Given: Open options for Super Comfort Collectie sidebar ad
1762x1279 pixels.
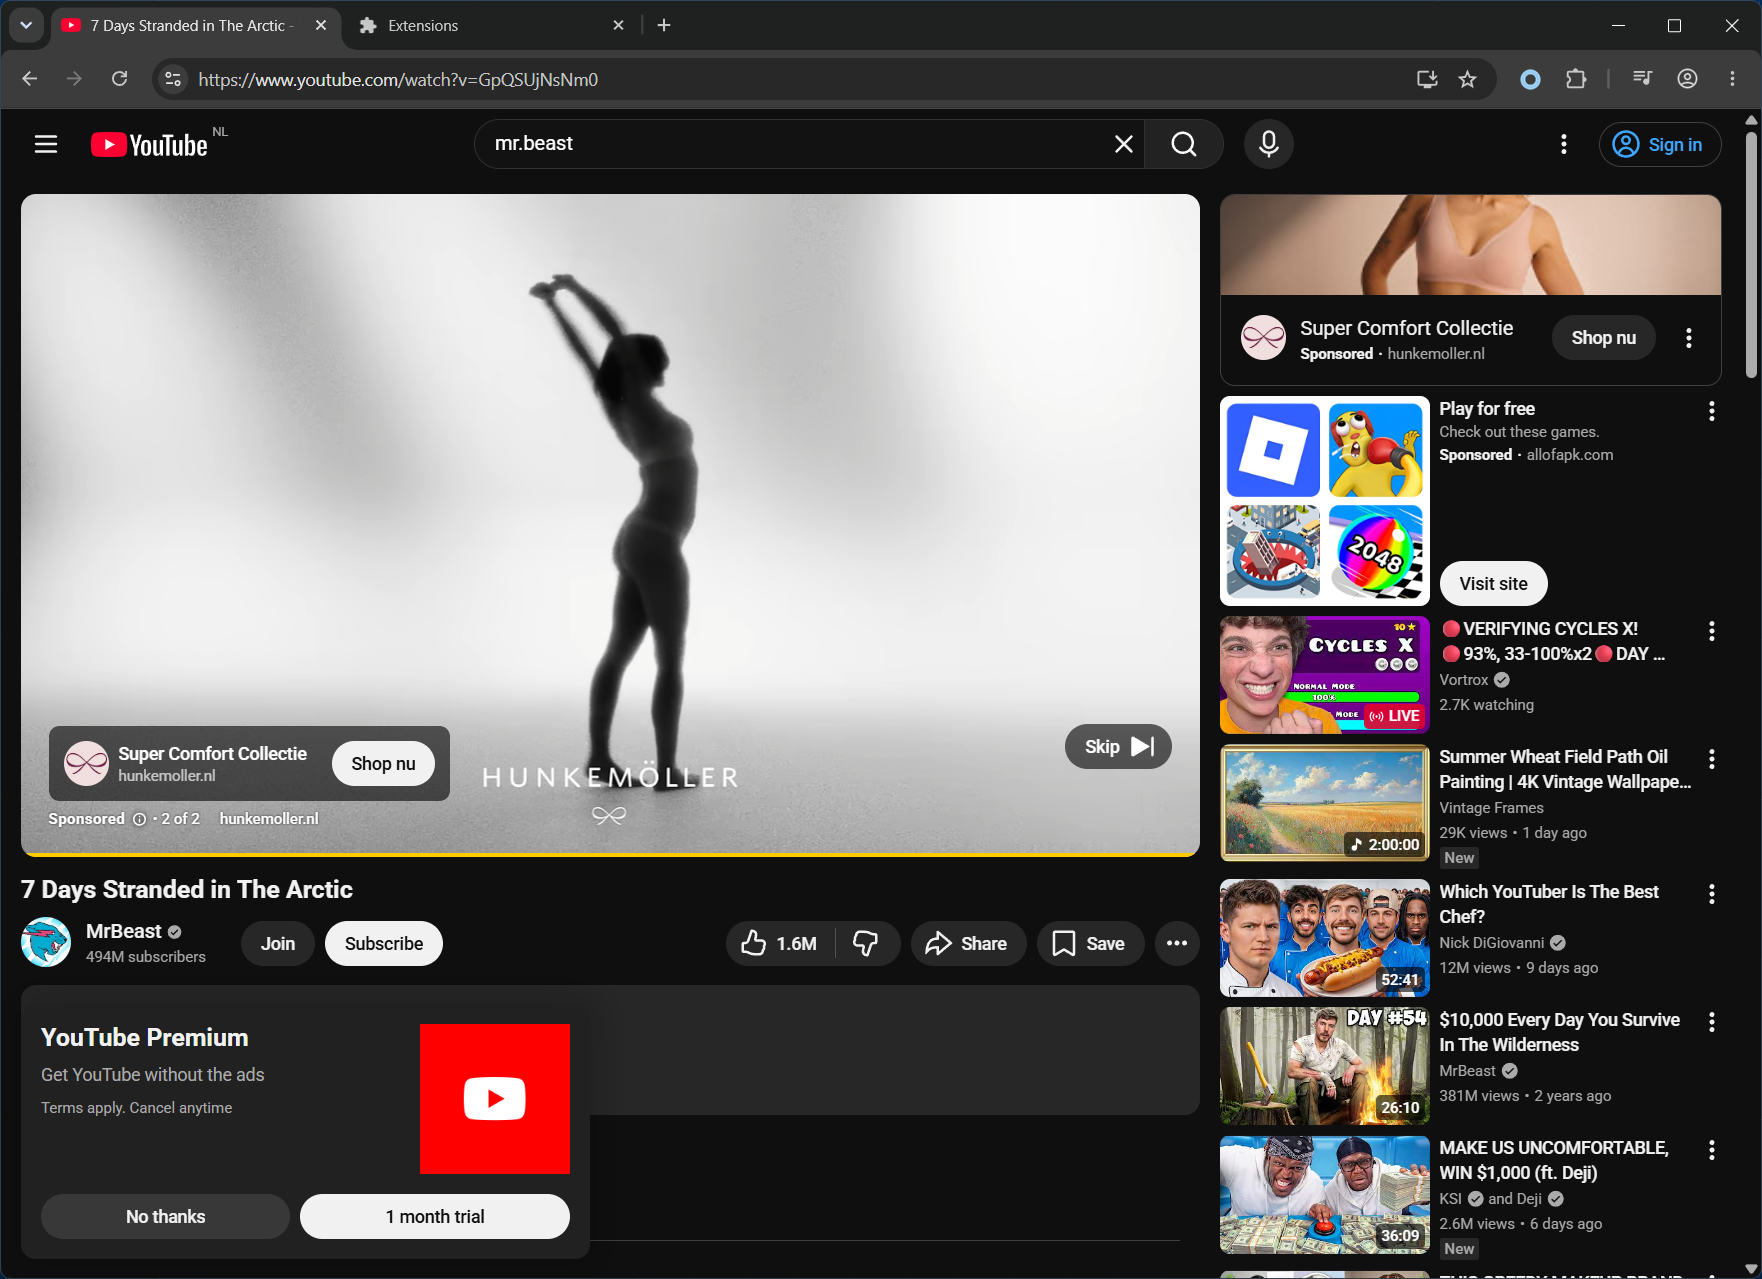Looking at the screenshot, I should click(x=1689, y=338).
